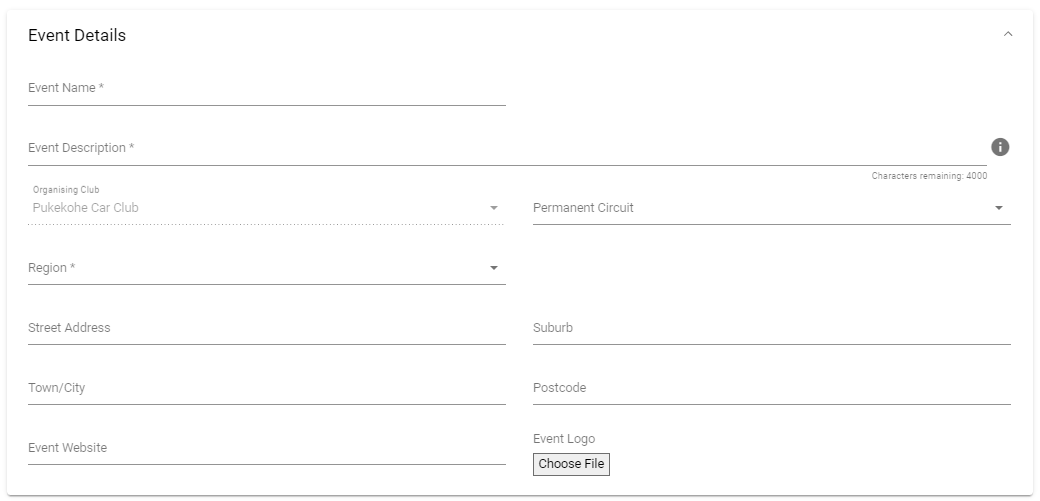Screen dimensions: 1040x501
Task: Click the Event Details section heading
Action: (x=77, y=35)
